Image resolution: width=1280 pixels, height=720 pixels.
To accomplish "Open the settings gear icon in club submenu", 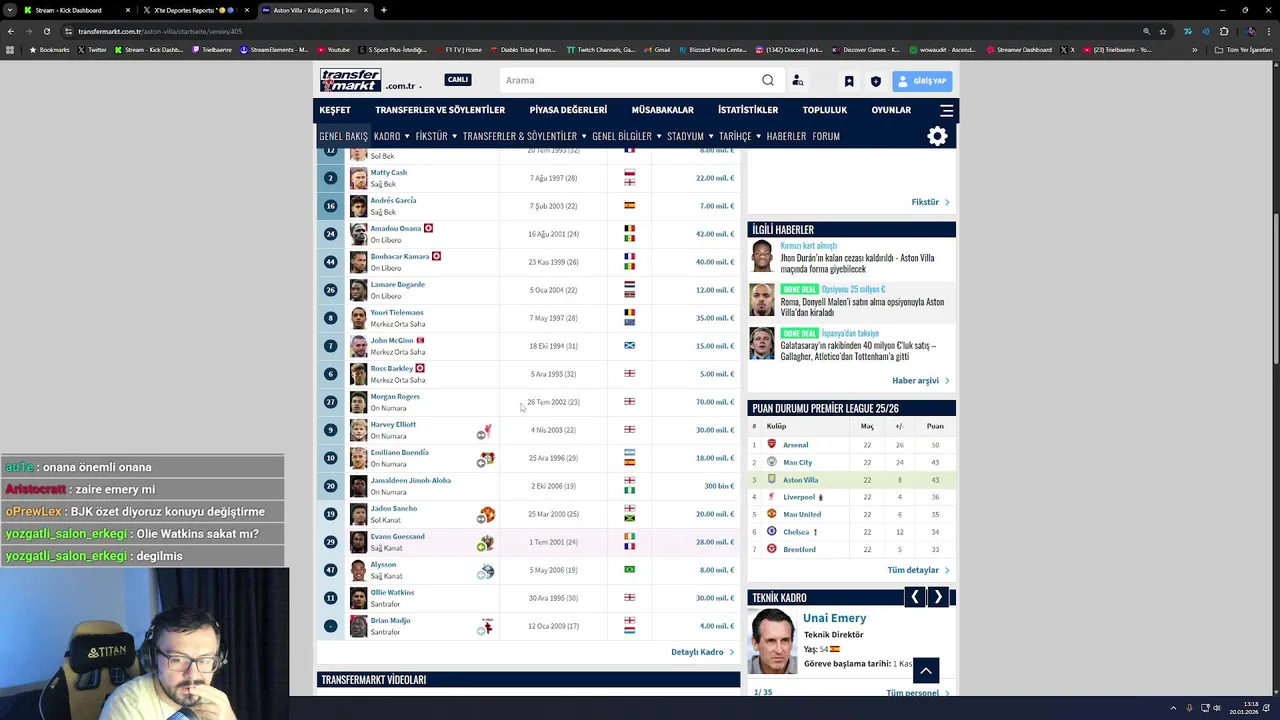I will click(x=937, y=137).
